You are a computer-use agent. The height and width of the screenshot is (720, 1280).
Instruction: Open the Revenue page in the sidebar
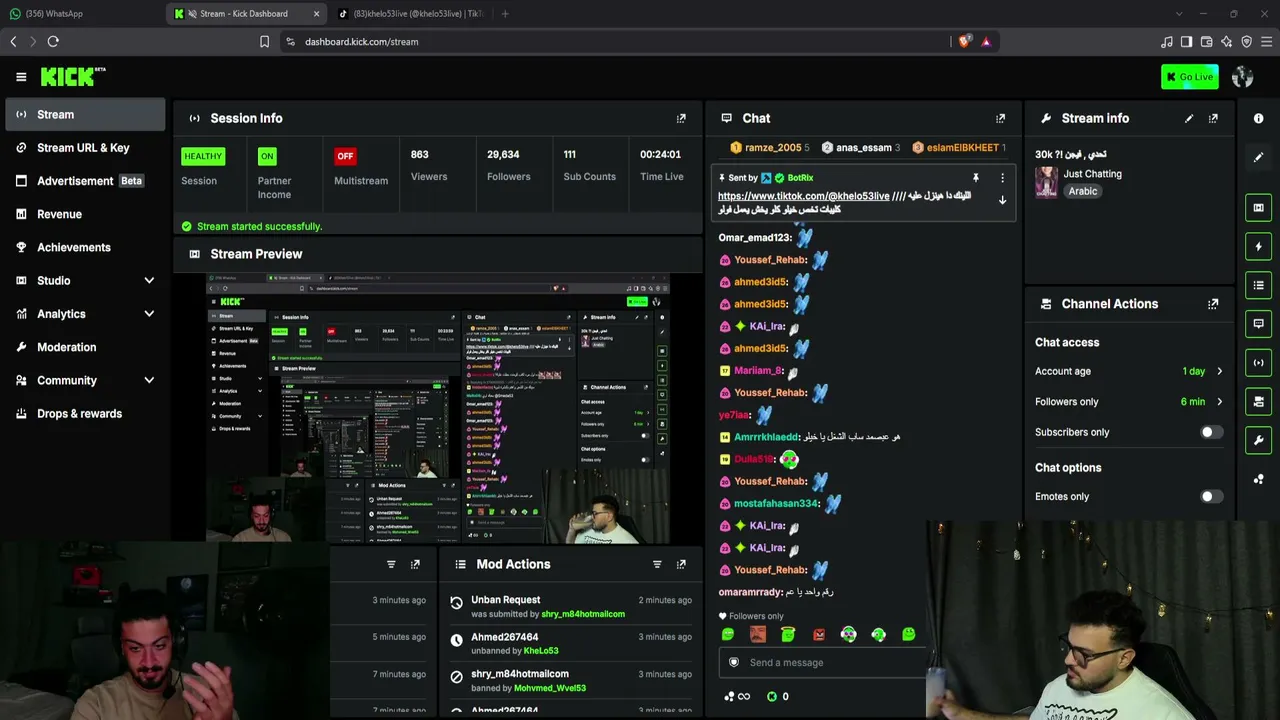(85, 214)
